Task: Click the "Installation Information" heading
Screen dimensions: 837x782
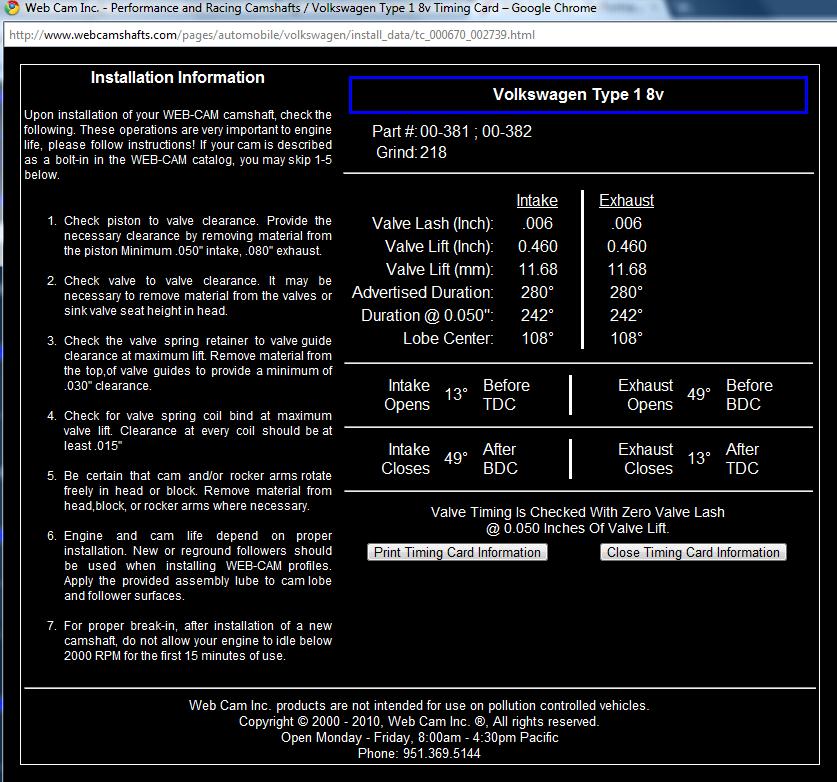Action: tap(178, 77)
